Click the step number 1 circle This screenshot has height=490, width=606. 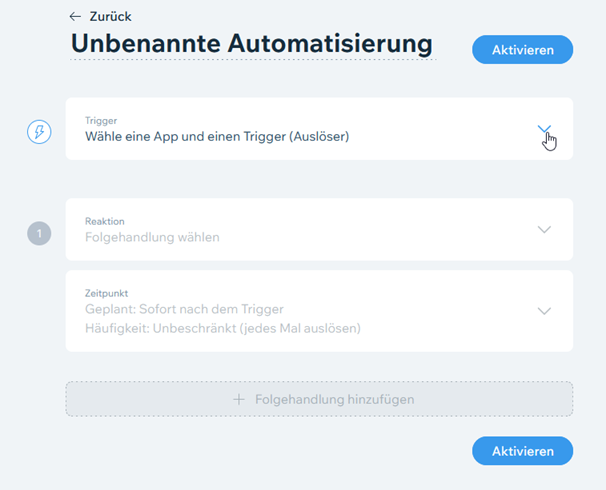pos(39,233)
